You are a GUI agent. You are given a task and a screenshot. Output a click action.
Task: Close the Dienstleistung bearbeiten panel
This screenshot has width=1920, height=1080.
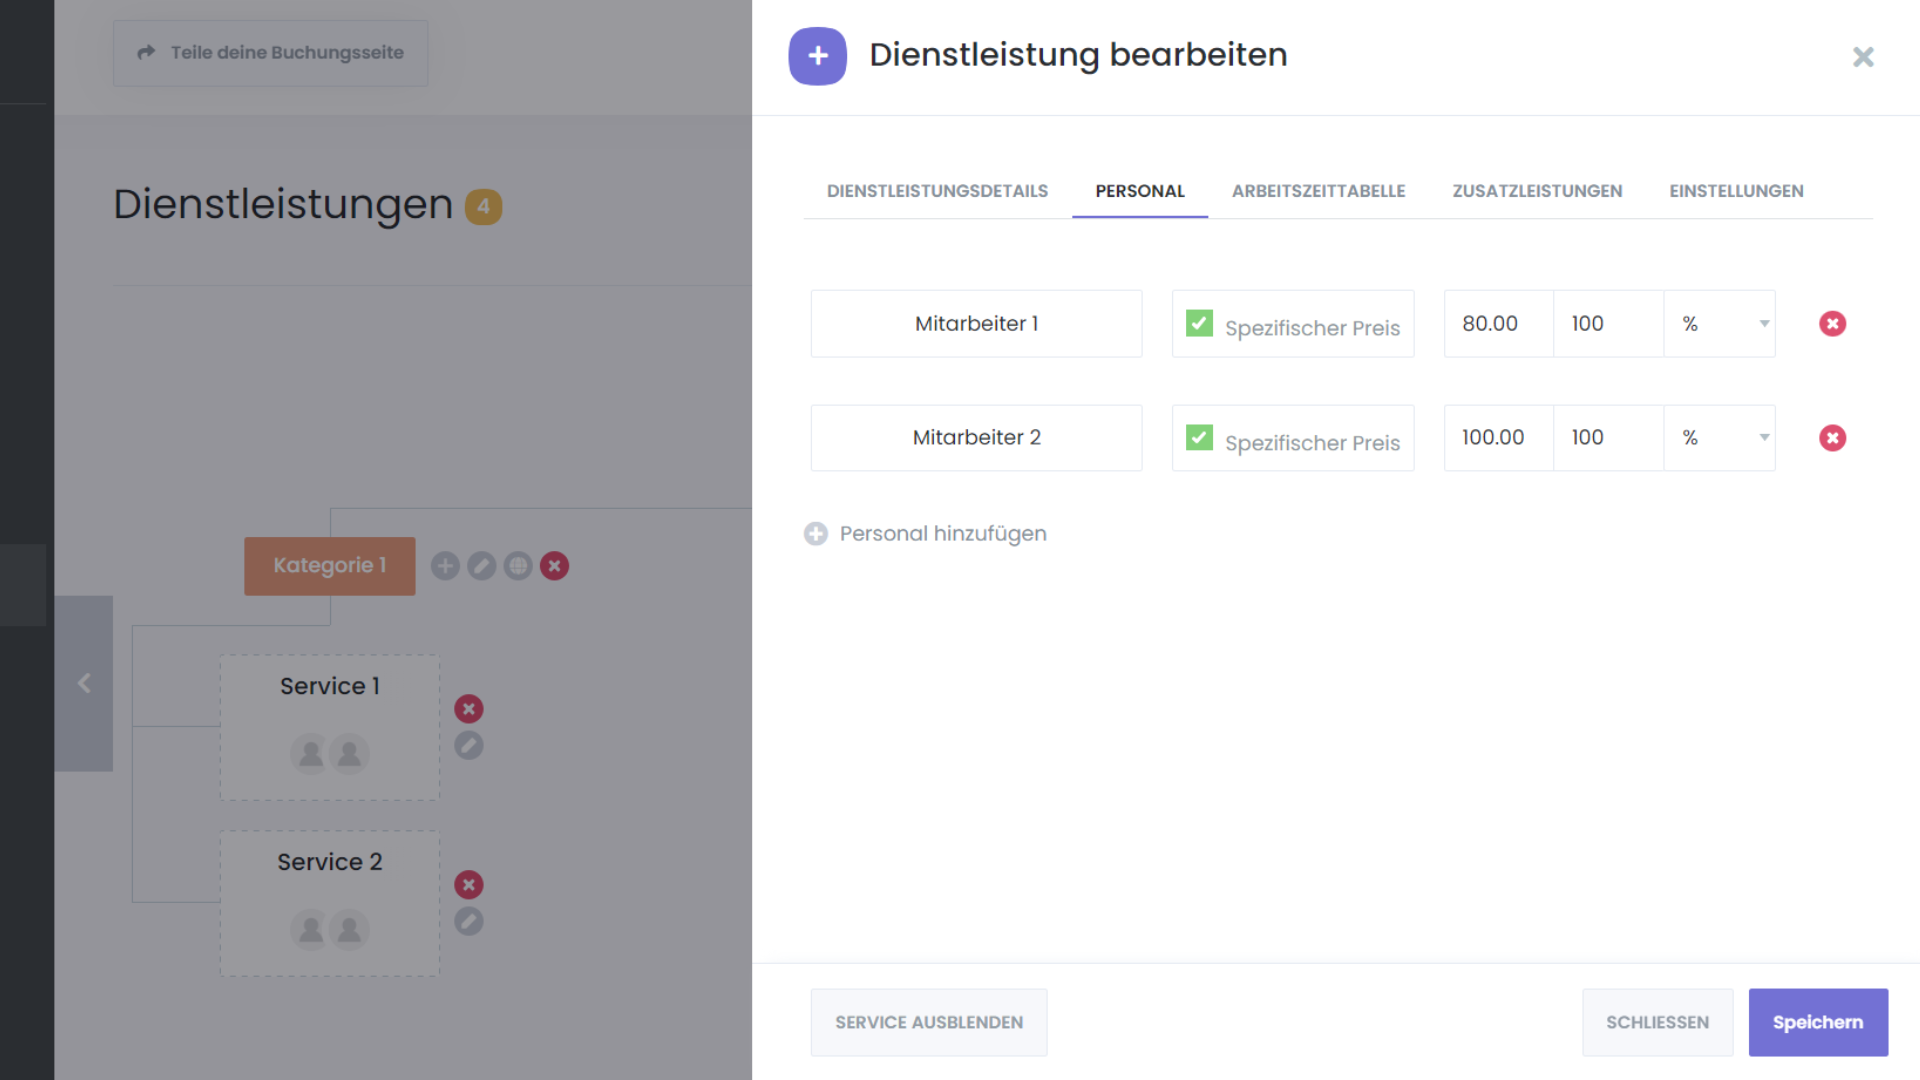pos(1862,57)
